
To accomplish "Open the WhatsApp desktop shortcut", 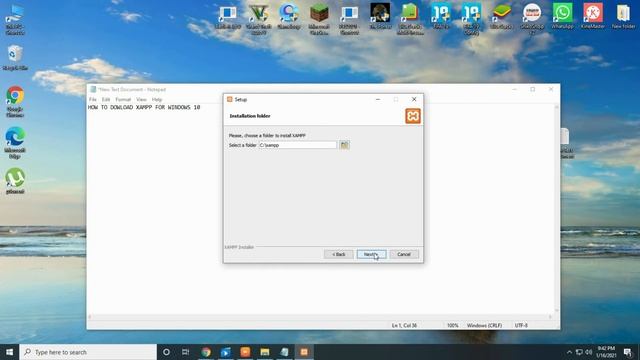I will [x=562, y=16].
